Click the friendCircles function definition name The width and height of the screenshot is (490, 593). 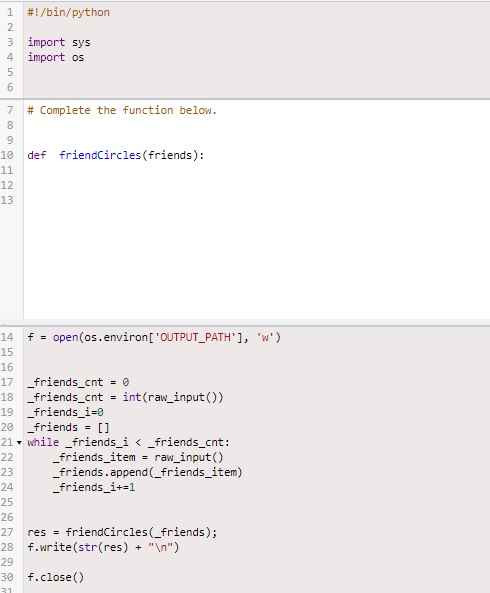[x=100, y=155]
